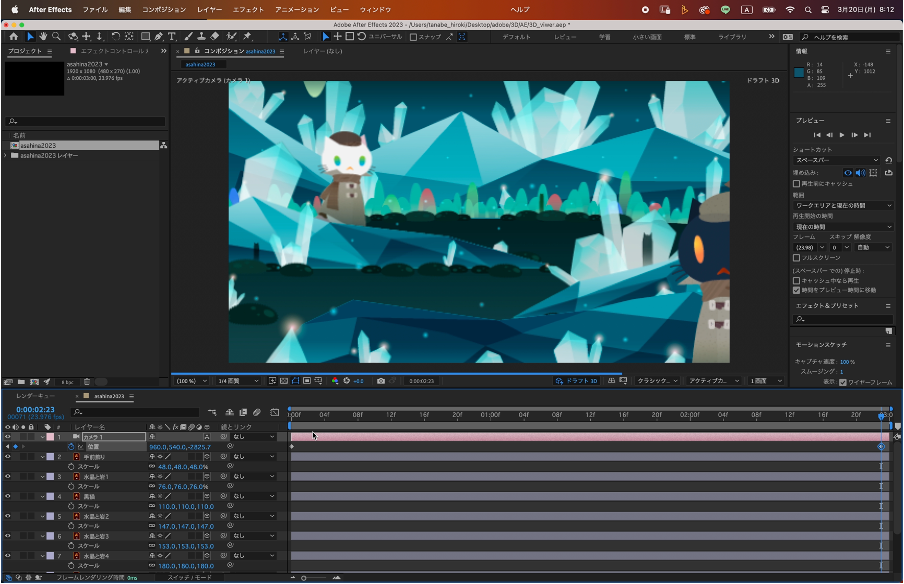Select the Pen tool
Screen dimensions: 904x584
tap(159, 36)
